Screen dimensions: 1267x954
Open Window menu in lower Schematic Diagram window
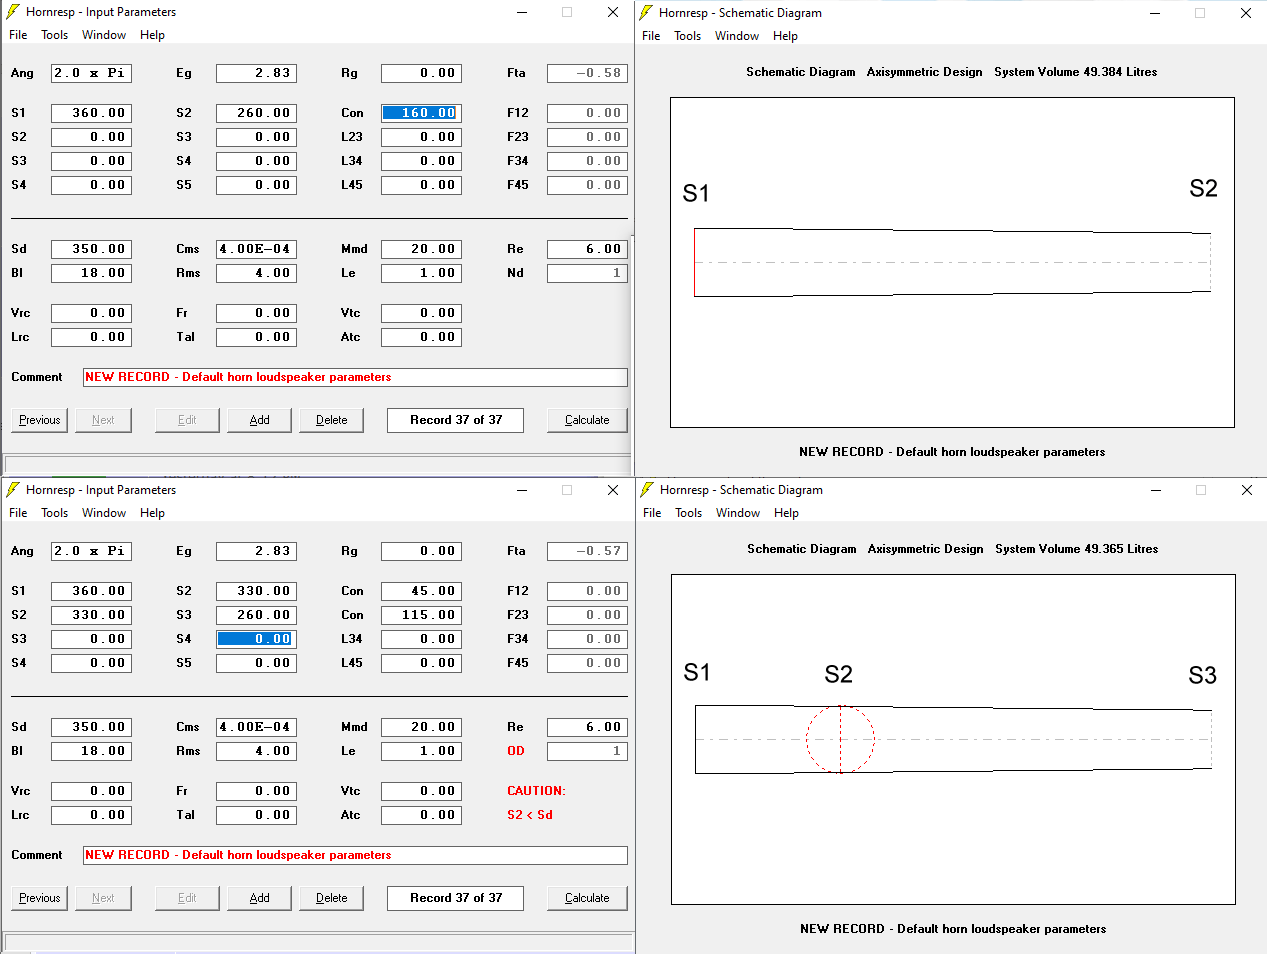pos(738,513)
